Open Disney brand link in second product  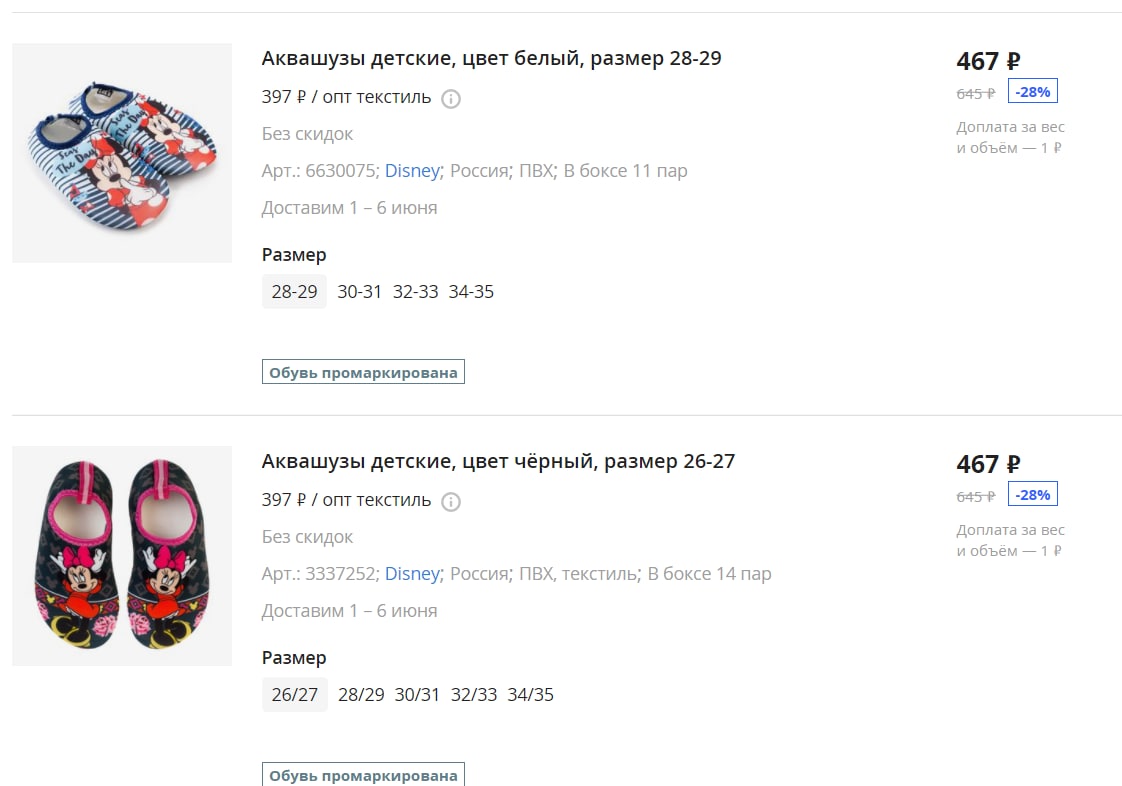click(412, 573)
